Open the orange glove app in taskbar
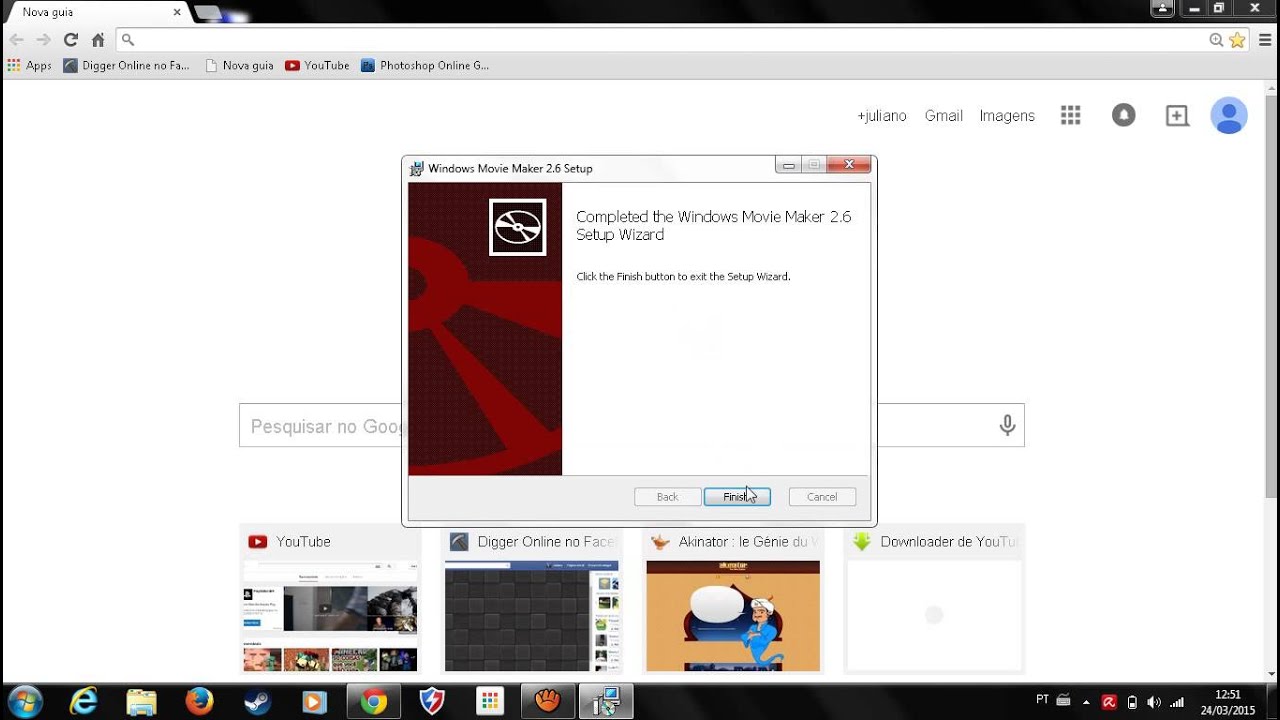Viewport: 1280px width, 720px height. point(547,702)
